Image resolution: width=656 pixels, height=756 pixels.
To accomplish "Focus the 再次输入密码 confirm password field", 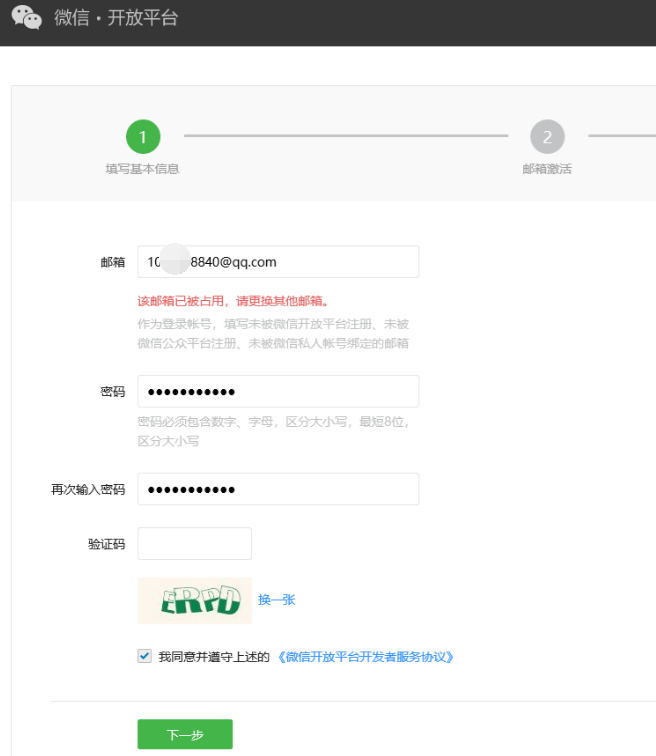I will (278, 489).
